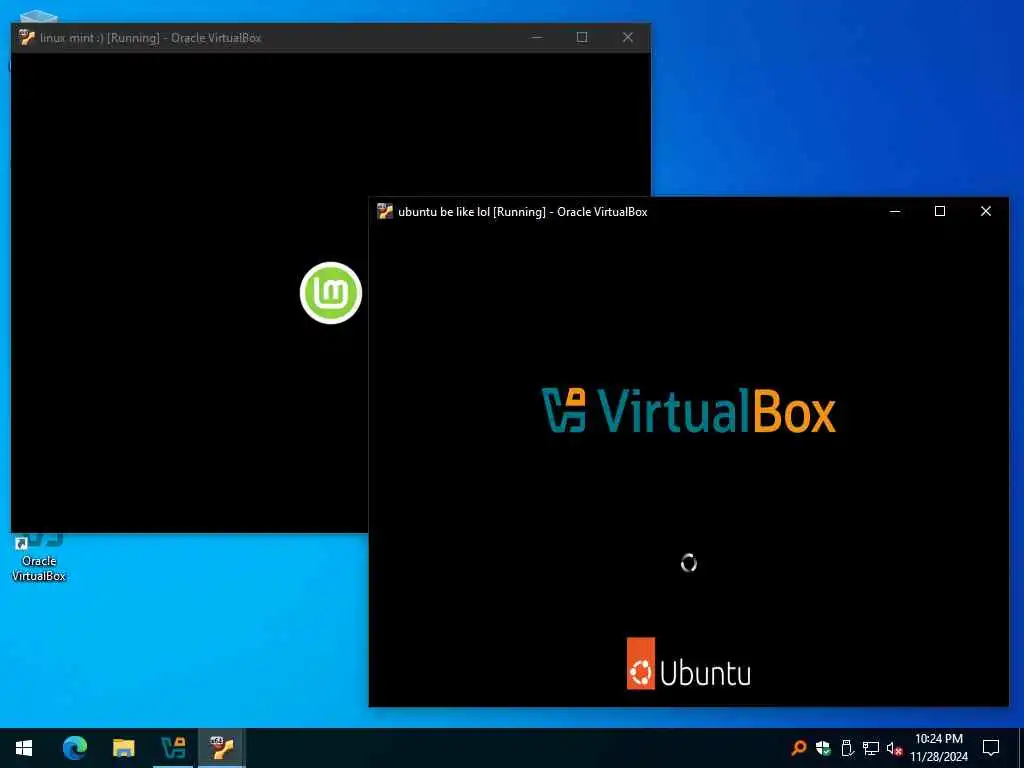
Task: Switch to VirtualBox Manager taskbar icon
Action: pyautogui.click(x=173, y=748)
